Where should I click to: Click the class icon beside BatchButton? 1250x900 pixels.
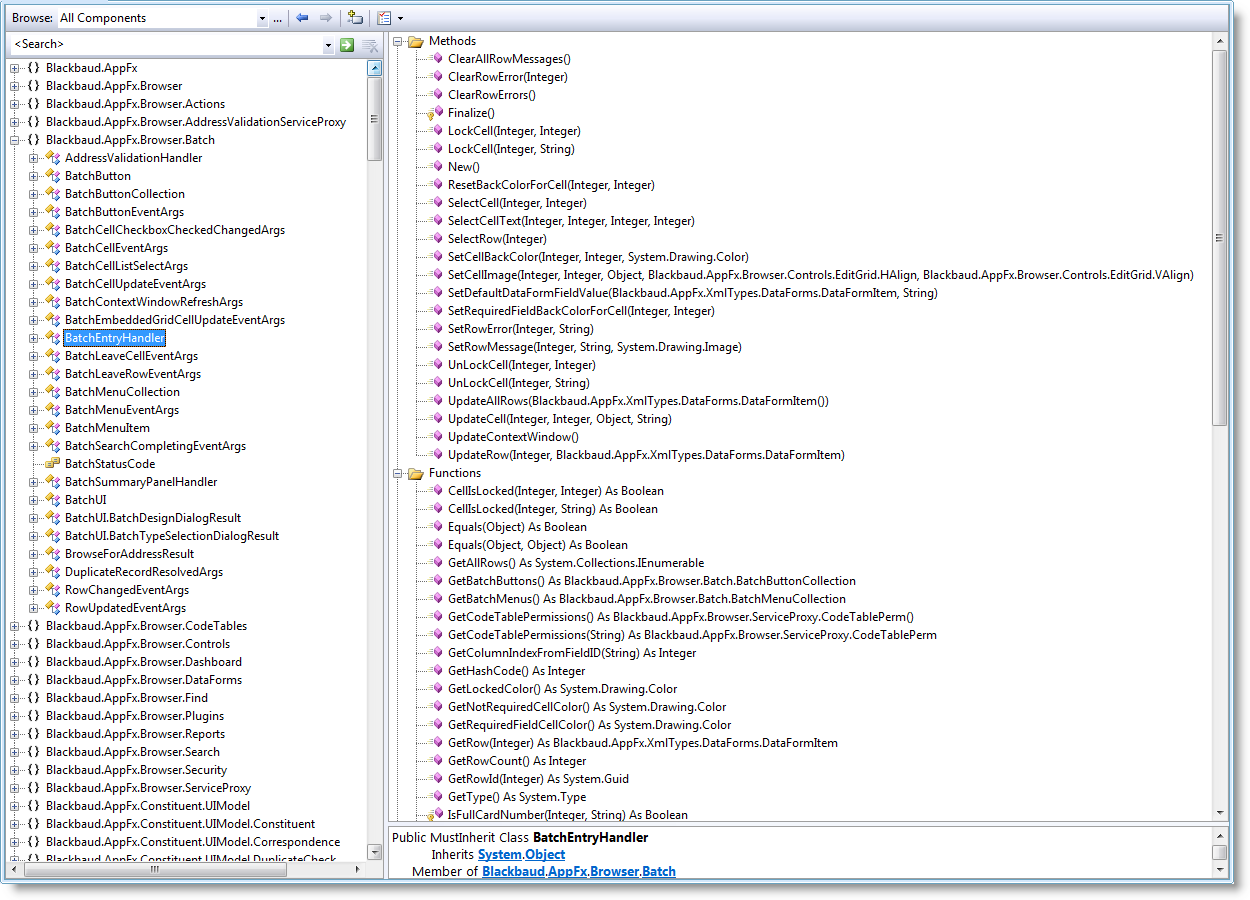[x=54, y=176]
